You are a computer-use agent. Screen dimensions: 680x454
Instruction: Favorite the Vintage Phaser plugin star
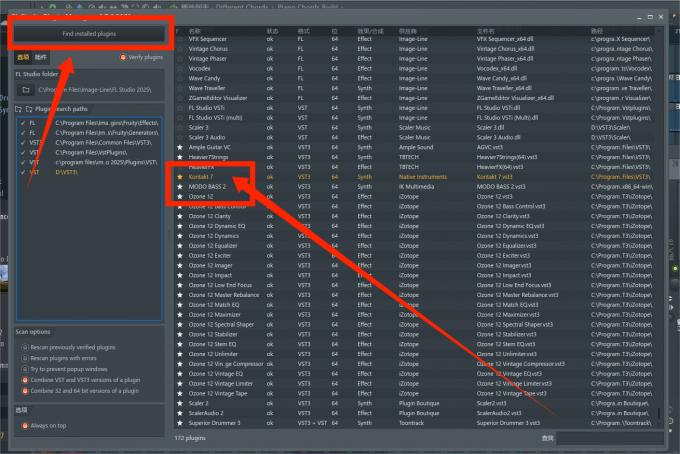coord(180,59)
